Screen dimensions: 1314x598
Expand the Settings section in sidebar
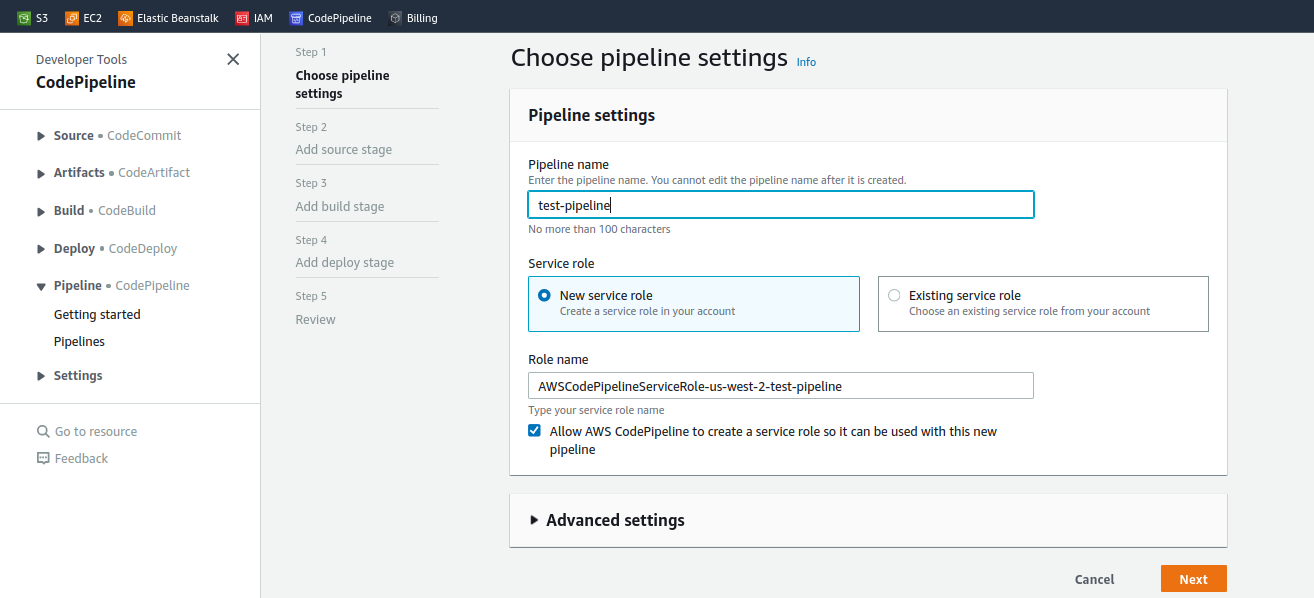(41, 376)
